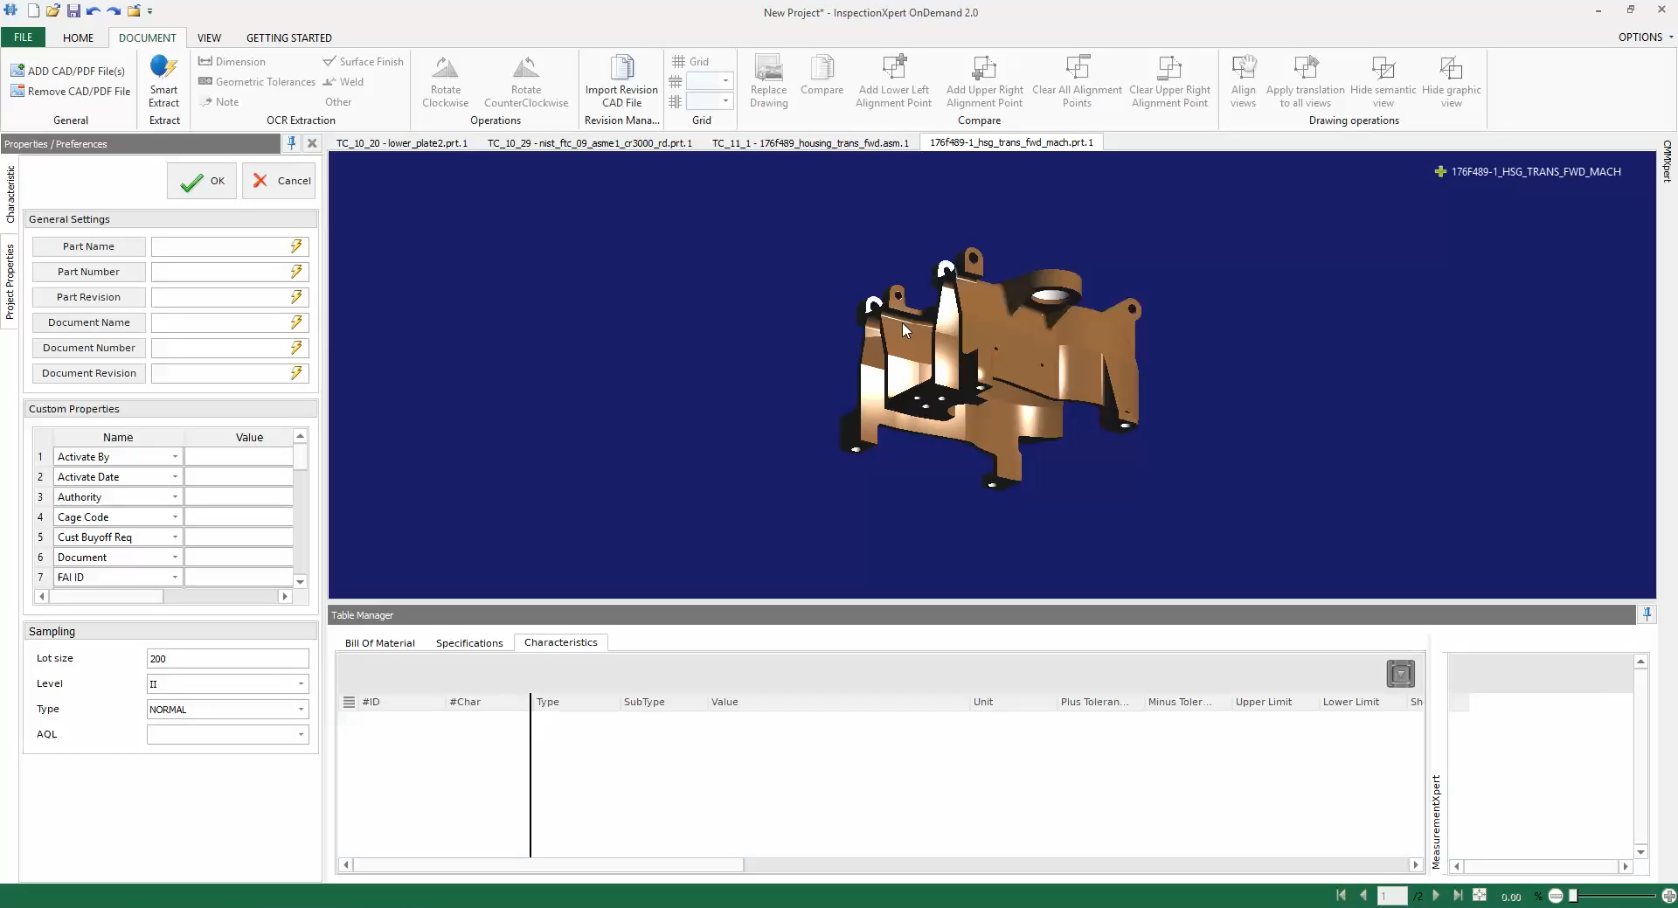Cancel the properties changes

[279, 181]
